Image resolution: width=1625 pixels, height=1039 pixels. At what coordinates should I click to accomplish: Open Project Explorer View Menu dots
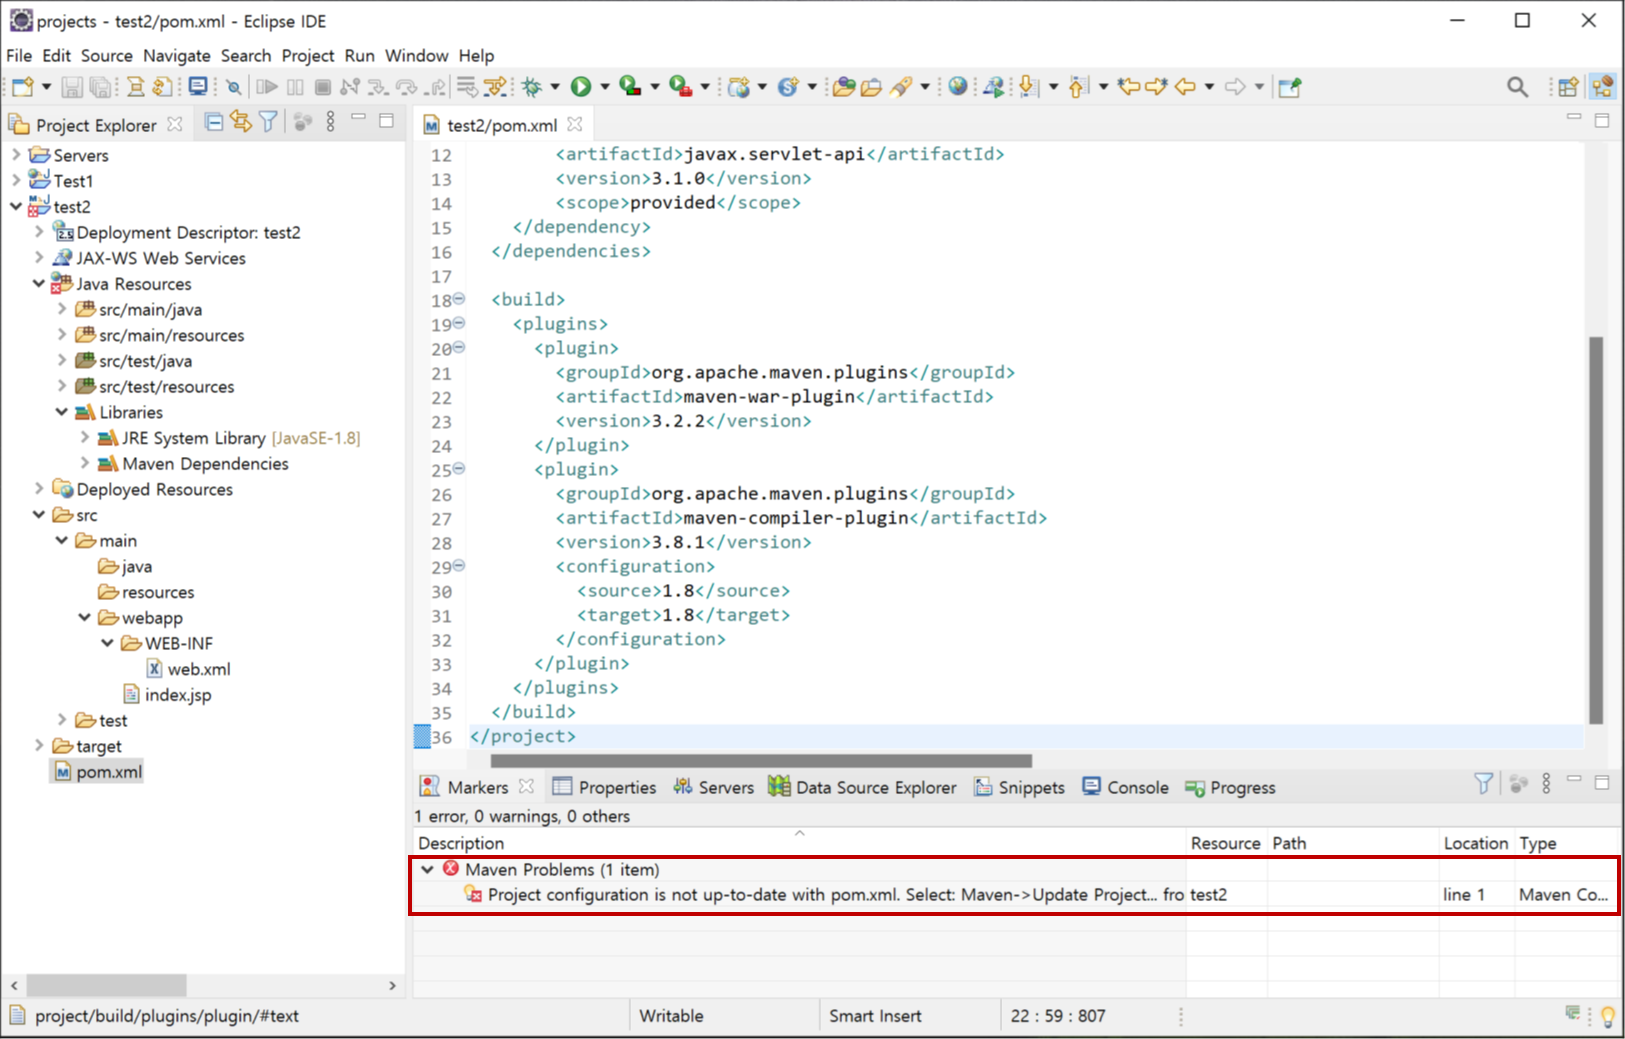331,122
